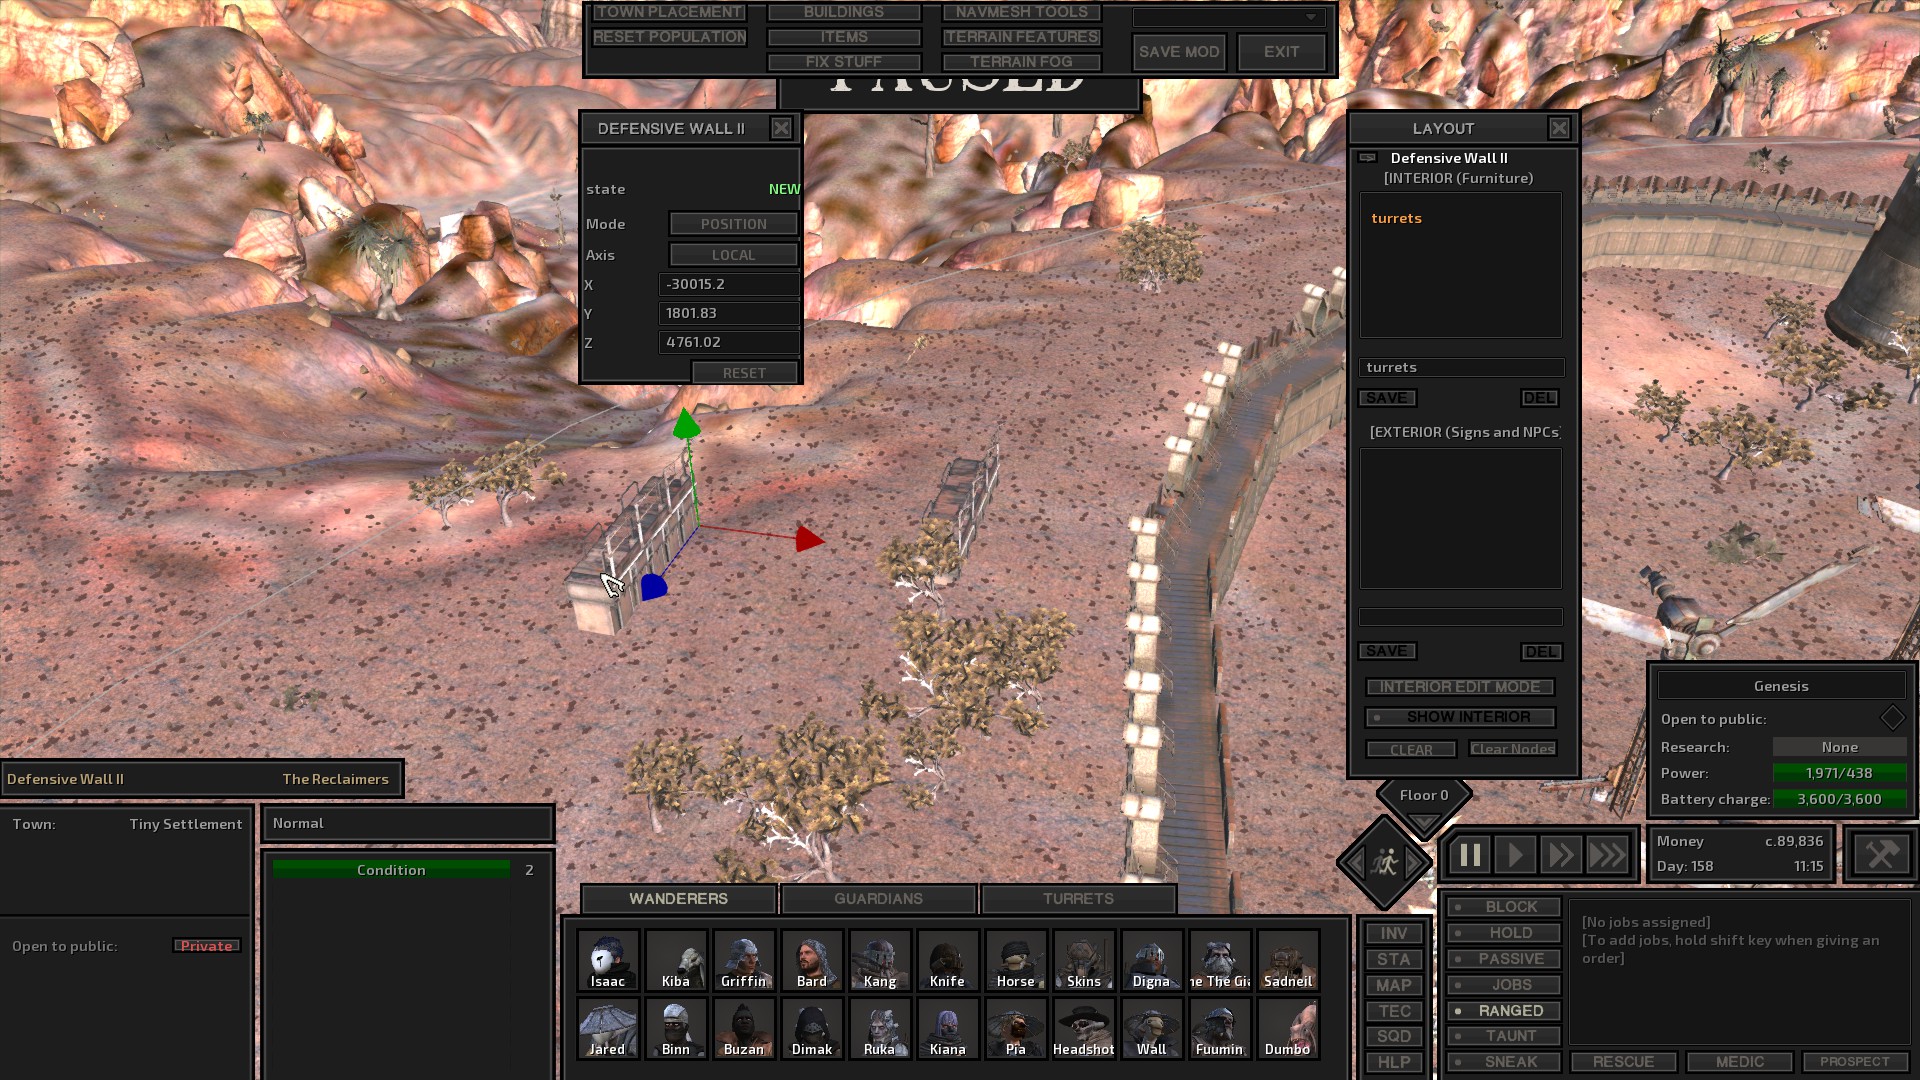
Task: Open NAVMESH TOOLS menu
Action: click(x=1021, y=12)
